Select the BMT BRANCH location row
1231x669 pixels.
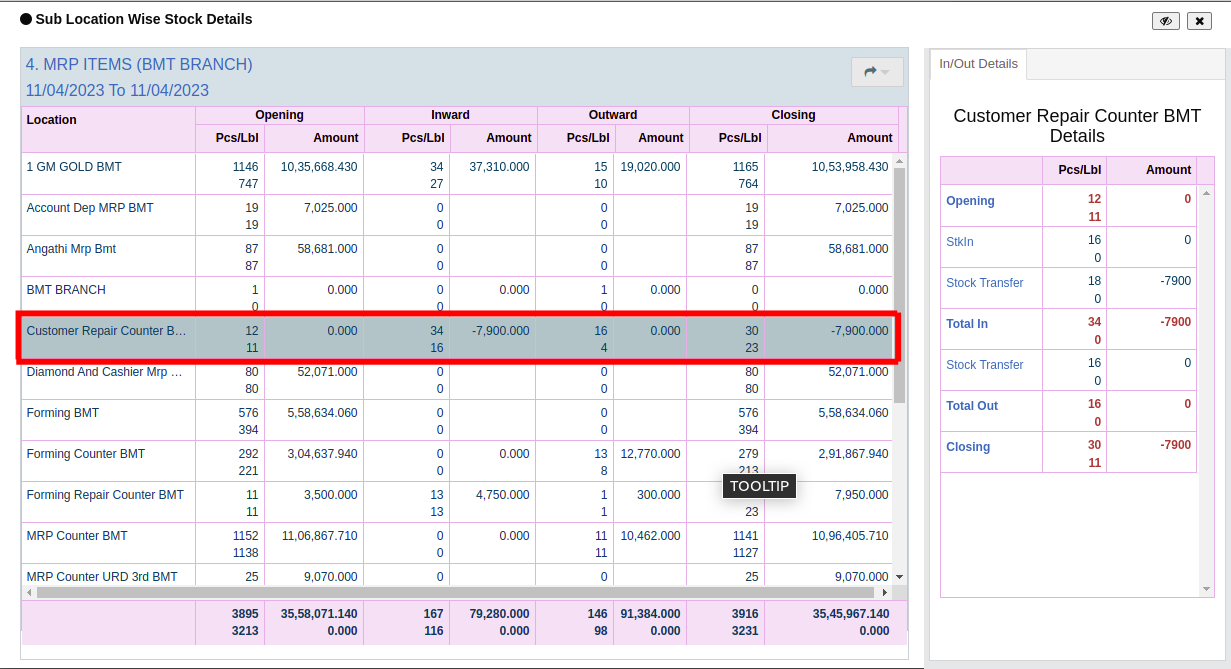tap(457, 296)
